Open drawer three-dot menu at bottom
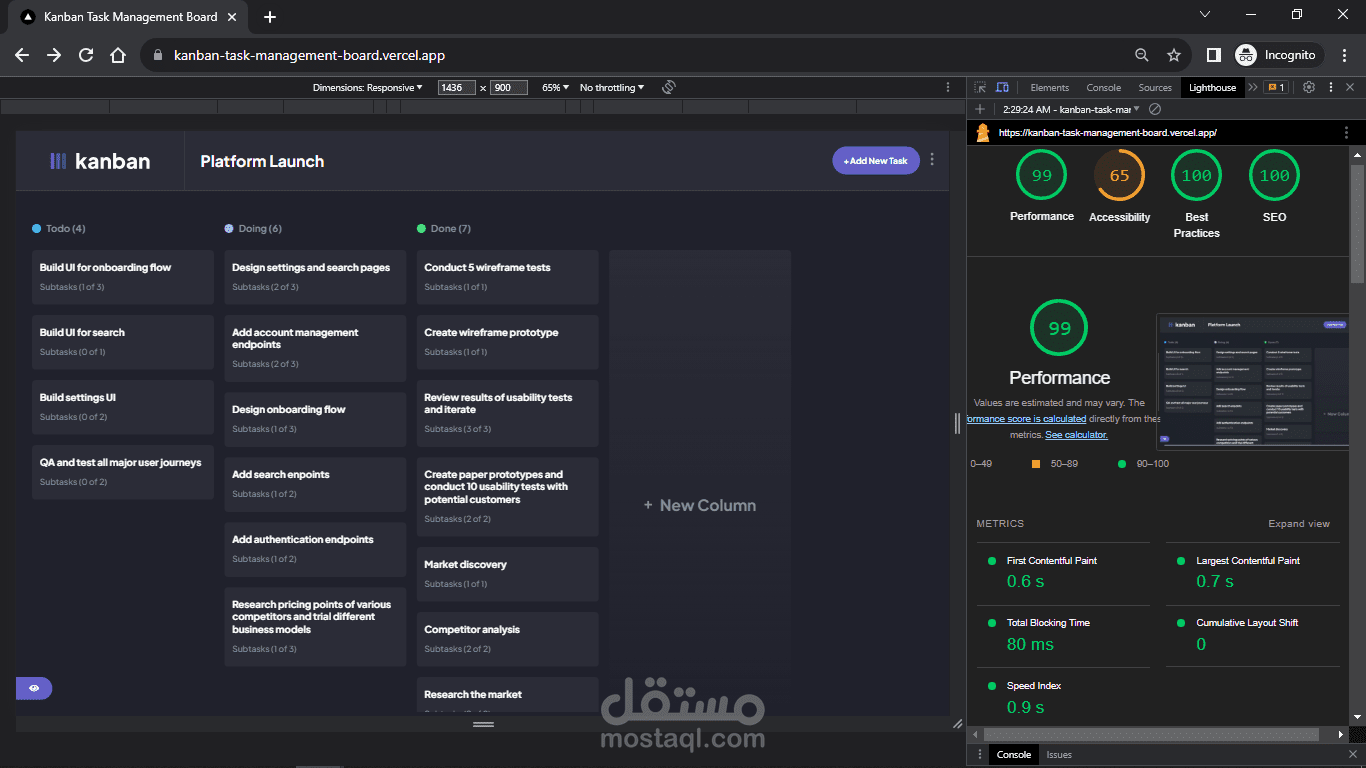The width and height of the screenshot is (1366, 768). pos(978,755)
